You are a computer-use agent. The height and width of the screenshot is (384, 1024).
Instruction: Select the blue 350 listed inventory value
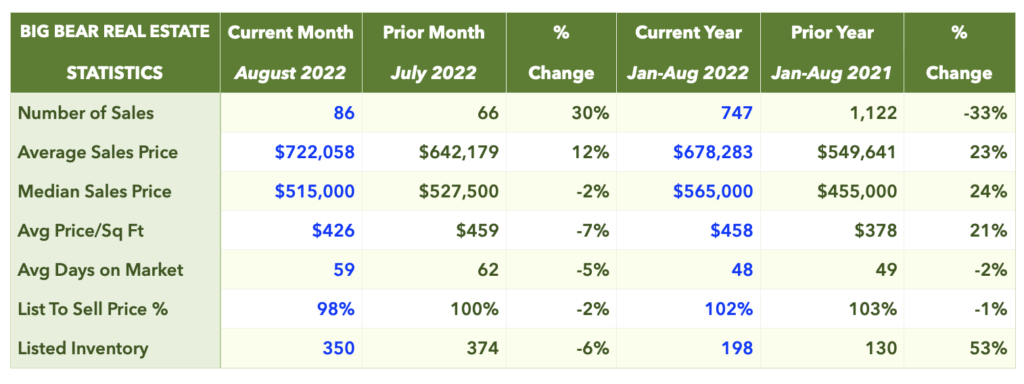338,348
